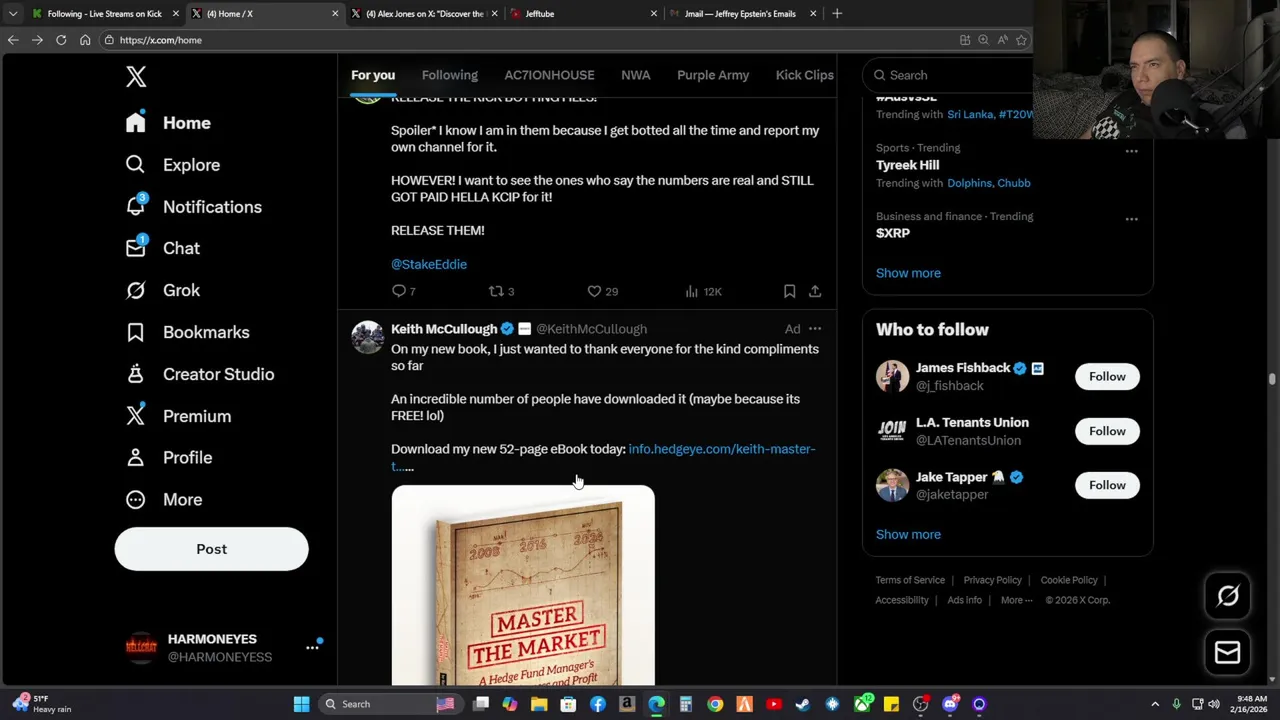
Task: Open browser tab list dropdown
Action: (12, 14)
